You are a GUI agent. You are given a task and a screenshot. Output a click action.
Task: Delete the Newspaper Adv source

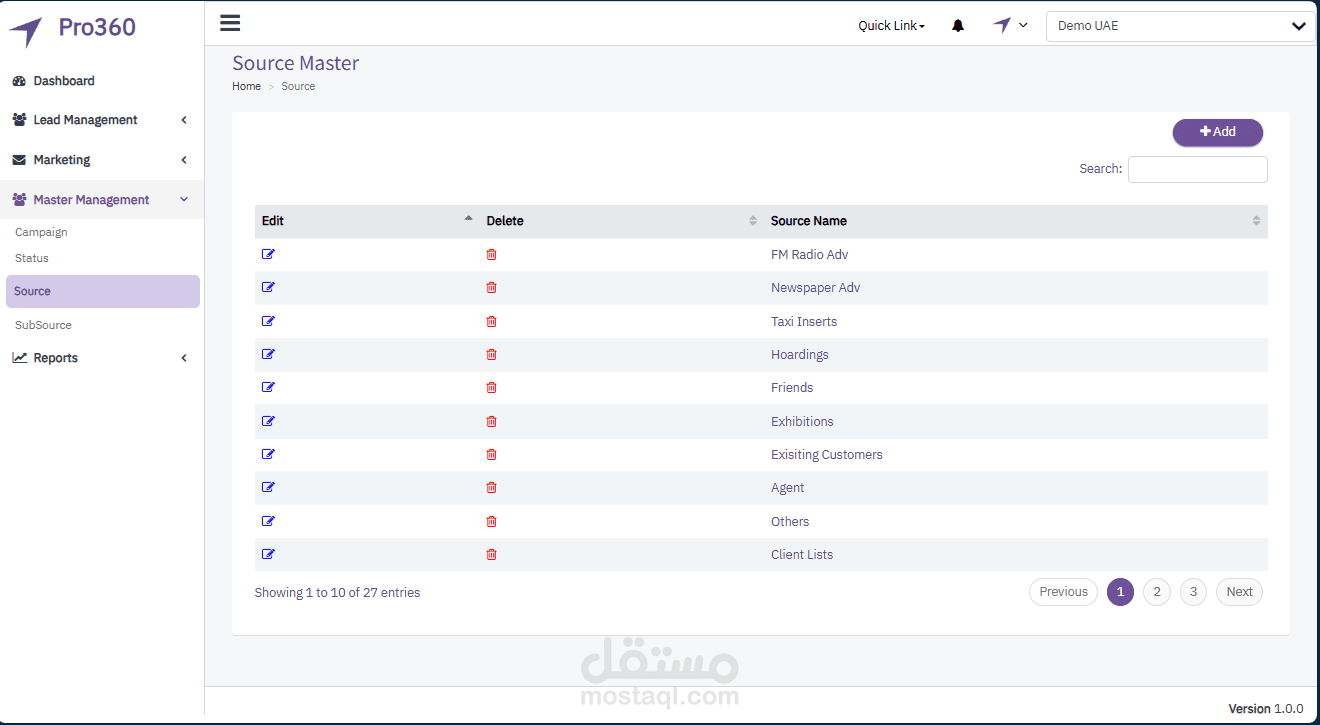[491, 288]
